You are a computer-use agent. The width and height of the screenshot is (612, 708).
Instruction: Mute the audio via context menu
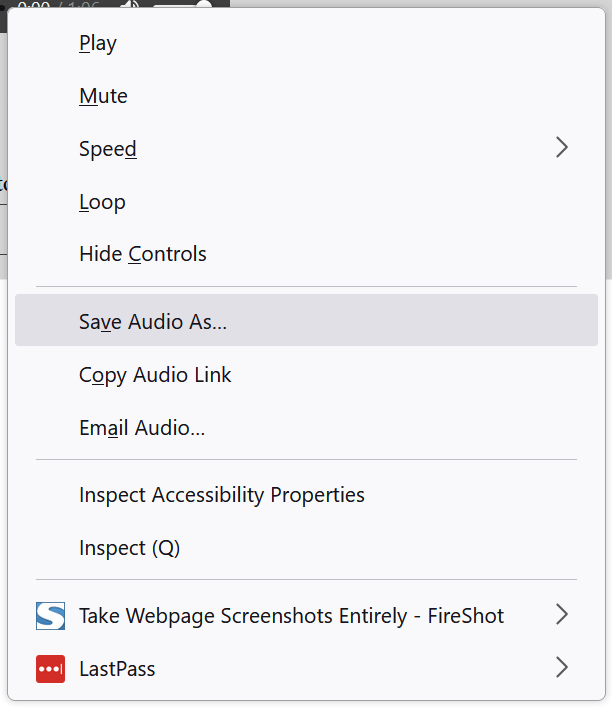[103, 96]
